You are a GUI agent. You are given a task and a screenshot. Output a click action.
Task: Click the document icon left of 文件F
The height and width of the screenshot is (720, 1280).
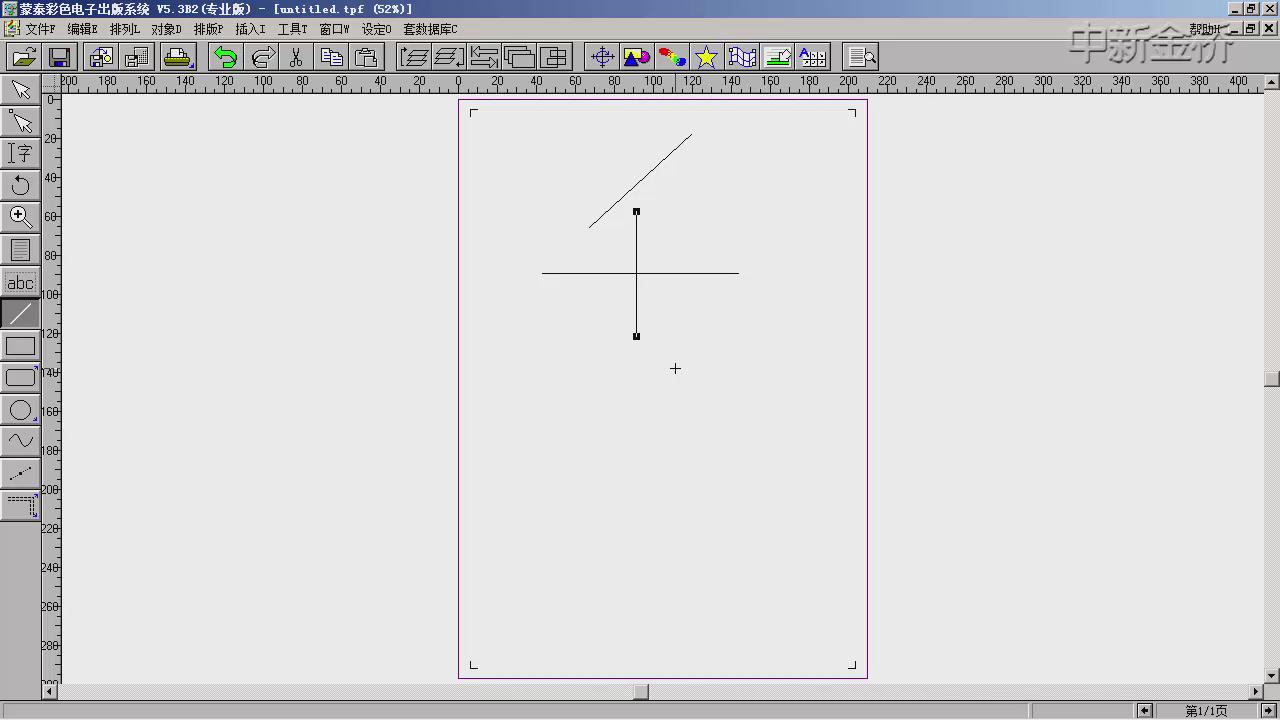11,29
